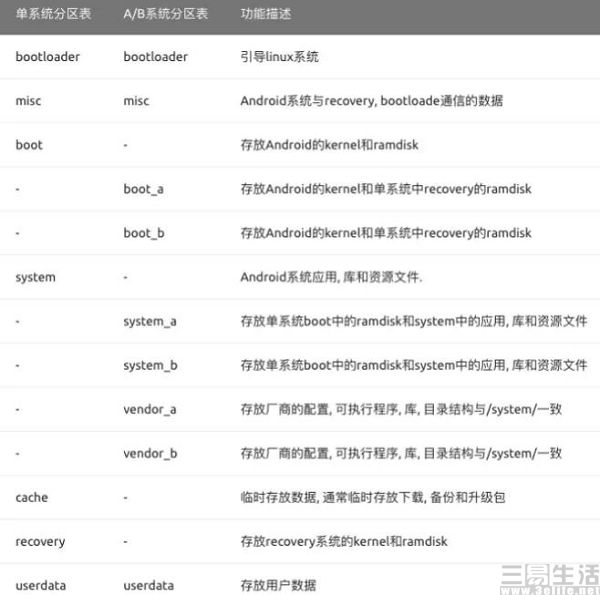The height and width of the screenshot is (595, 600).
Task: Click the description in the vendor_b row
Action: pyautogui.click(x=401, y=453)
